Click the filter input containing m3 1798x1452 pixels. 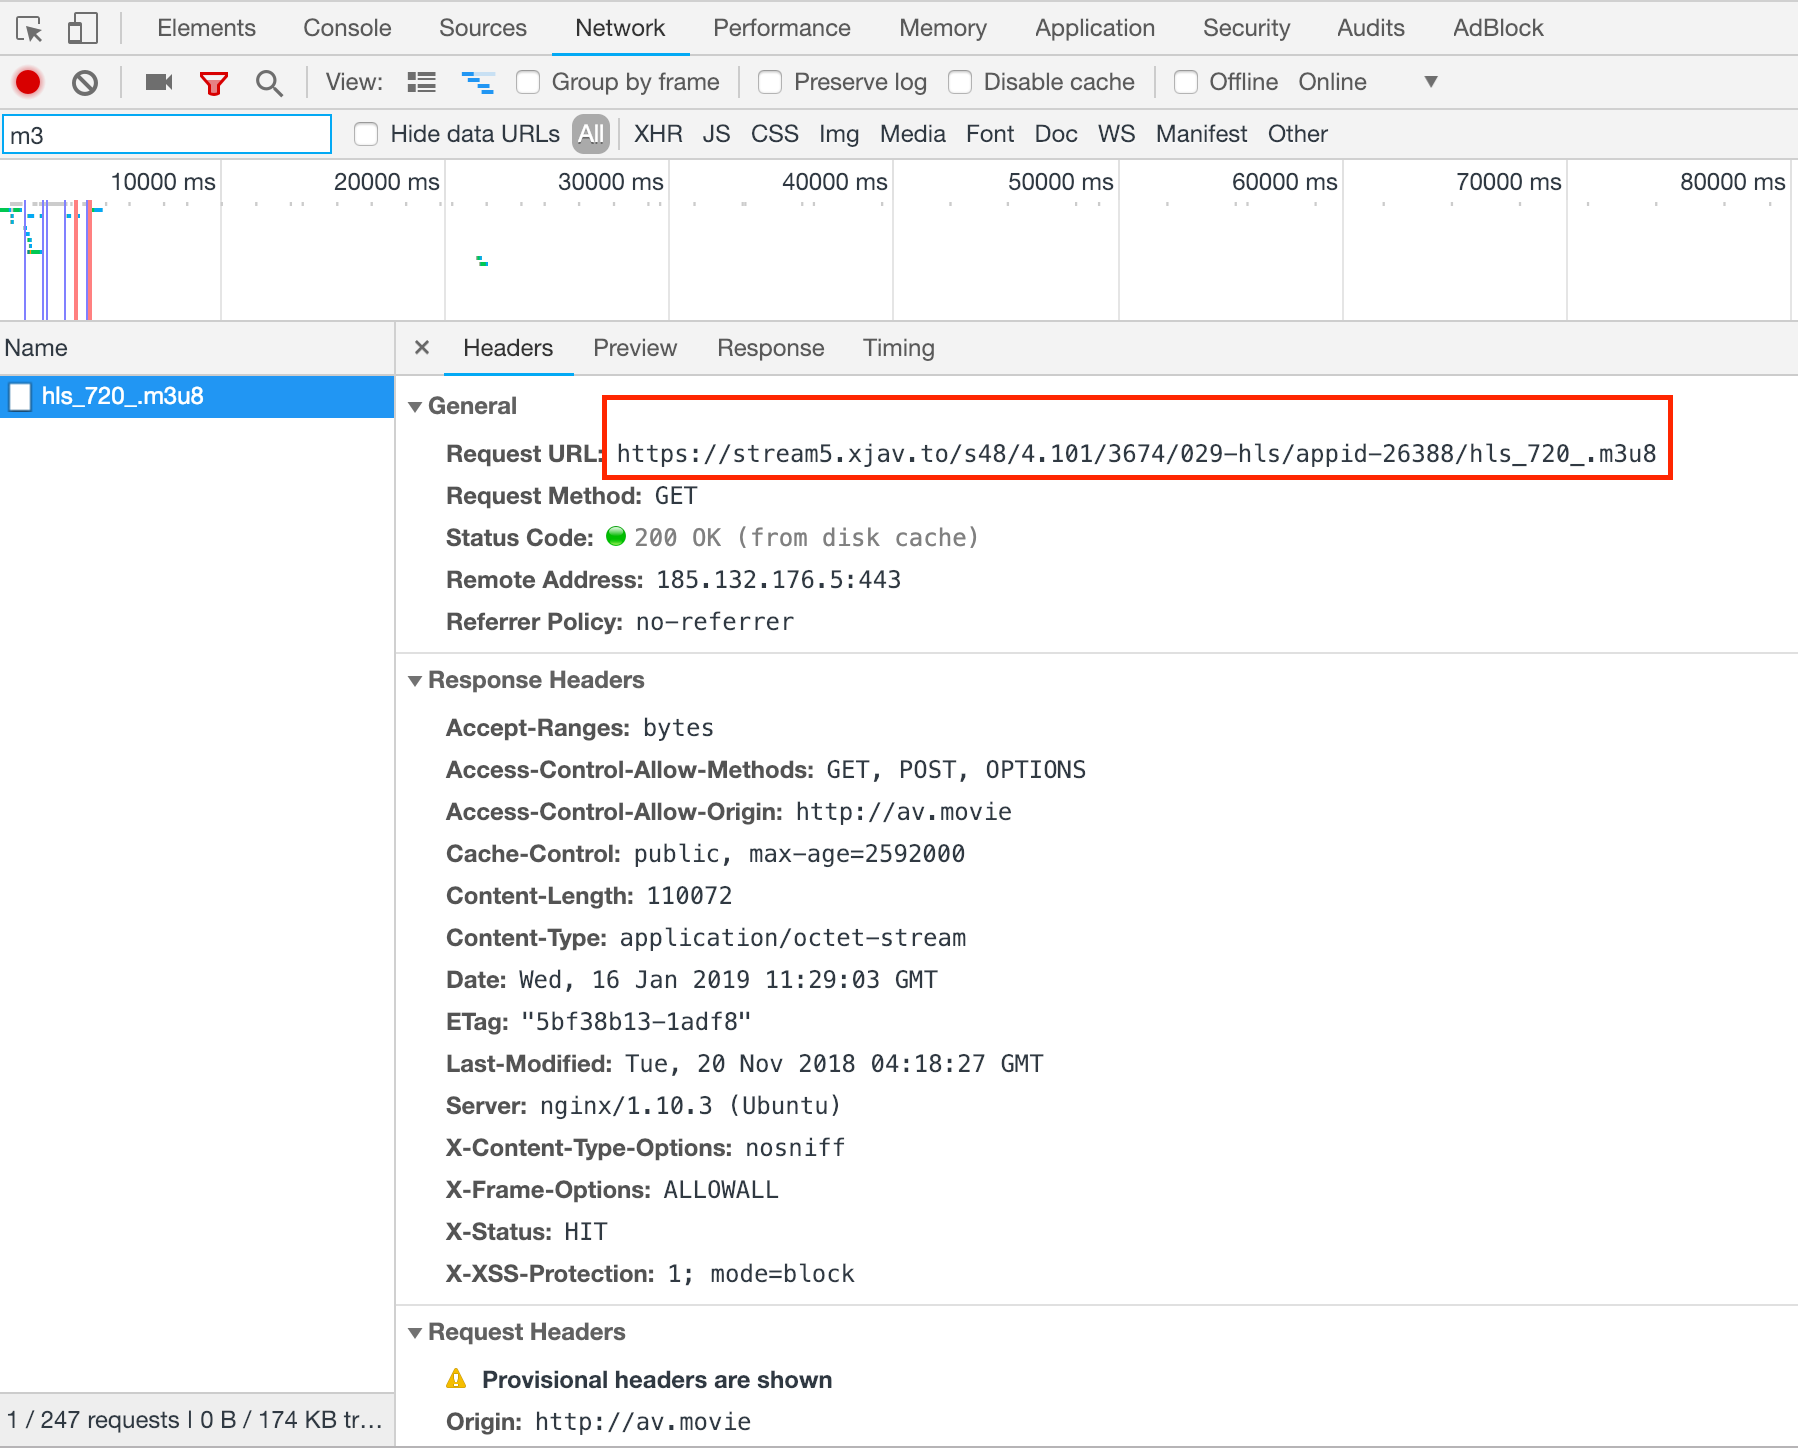click(166, 133)
